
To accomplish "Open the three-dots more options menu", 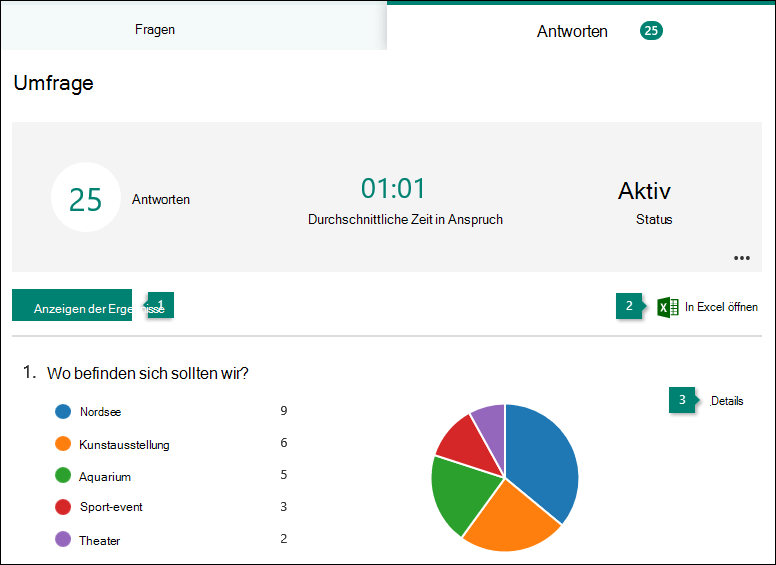I will [741, 258].
